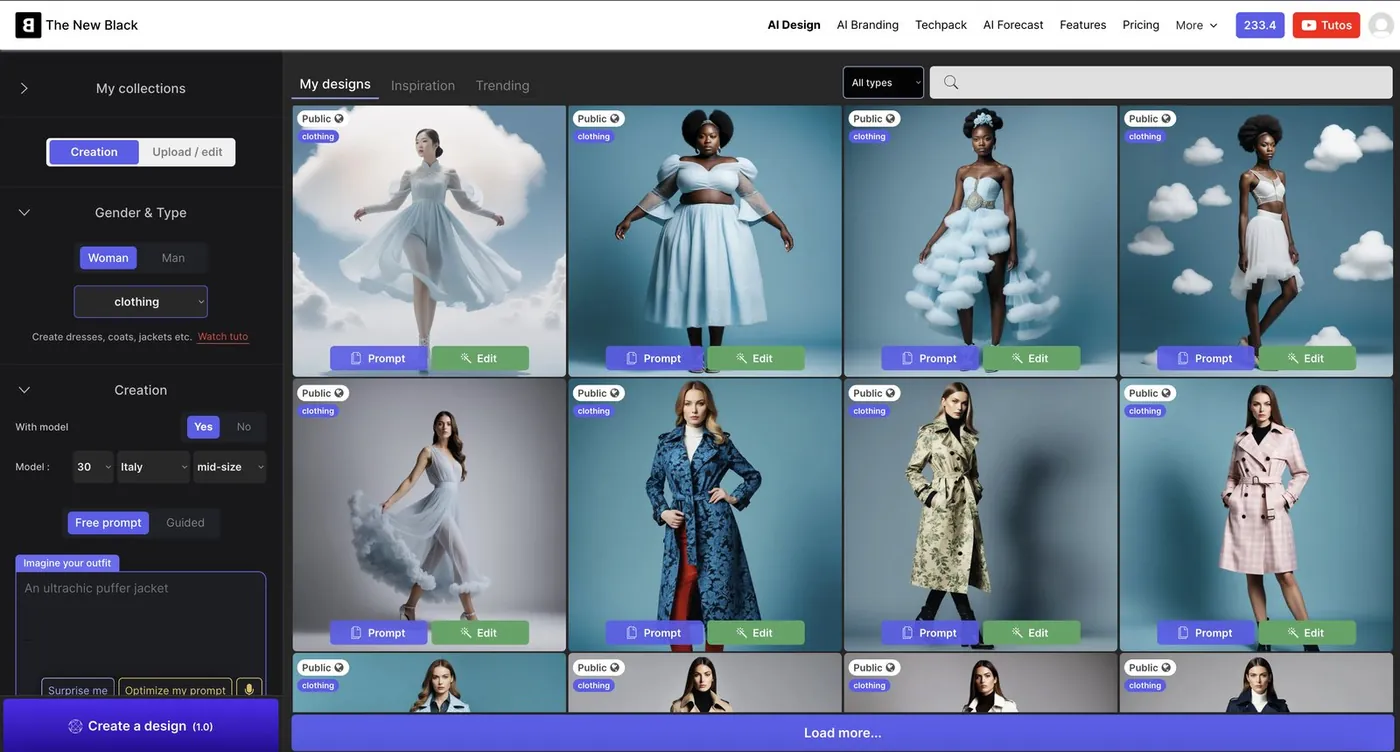Open the model age dropdown showing 30
This screenshot has height=752, width=1400.
tap(93, 467)
